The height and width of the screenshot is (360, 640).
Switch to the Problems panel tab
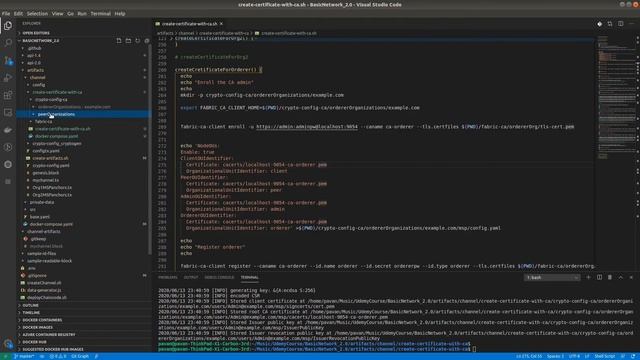(x=168, y=278)
